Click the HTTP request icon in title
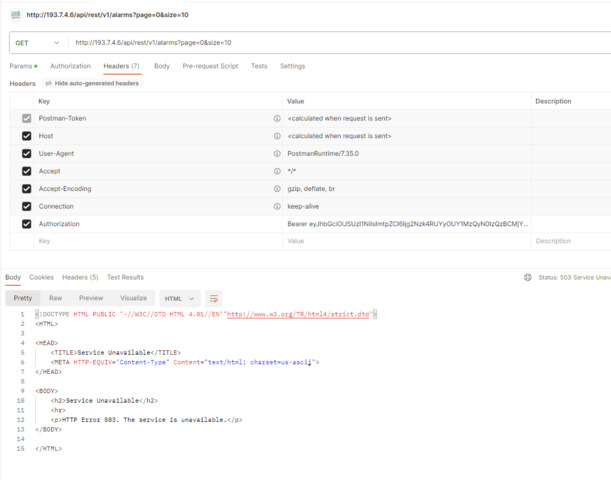This screenshot has height=480, width=611. click(x=15, y=14)
